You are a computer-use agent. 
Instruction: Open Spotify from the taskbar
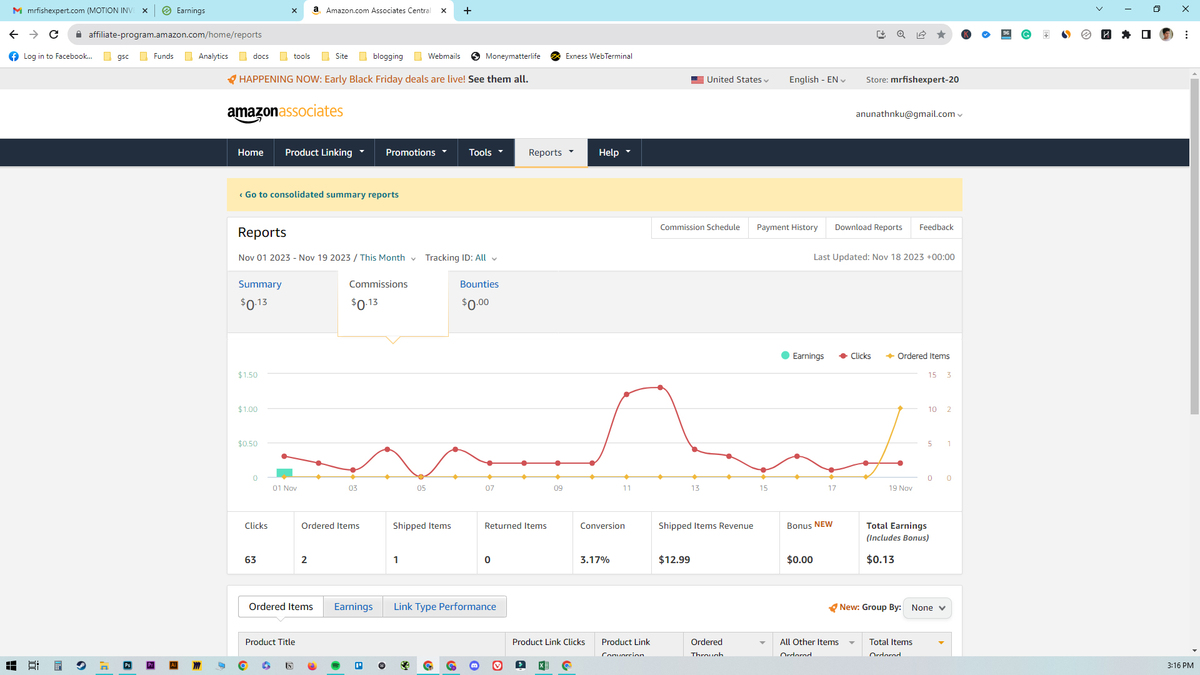pyautogui.click(x=336, y=665)
